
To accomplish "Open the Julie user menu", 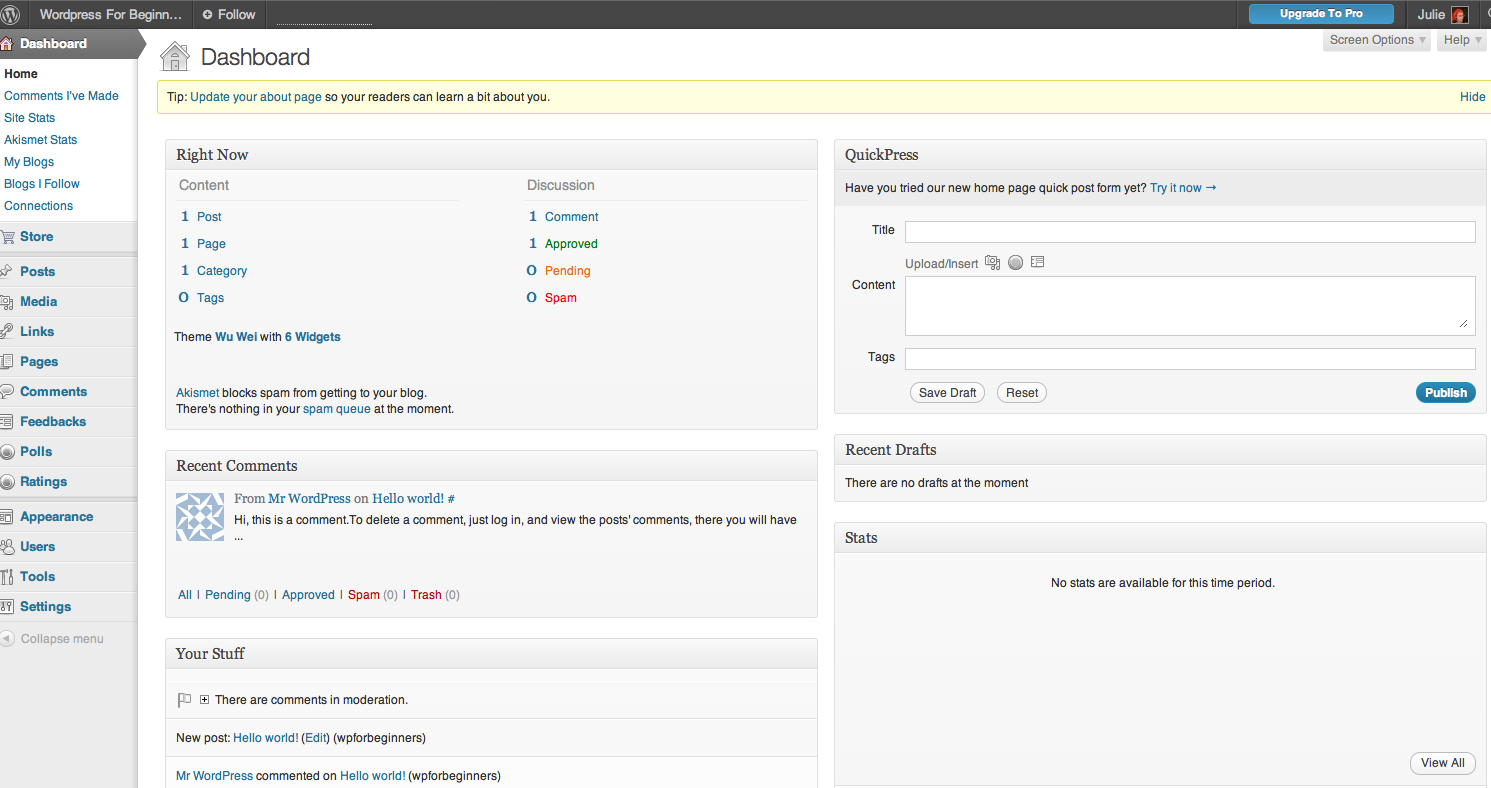I will [1441, 15].
